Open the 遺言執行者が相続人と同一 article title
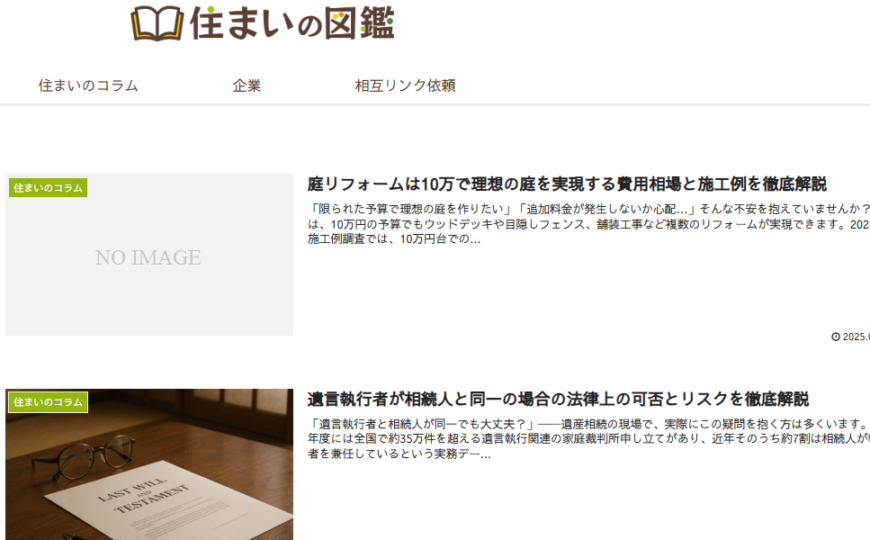Viewport: 870px width, 540px height. 557,399
